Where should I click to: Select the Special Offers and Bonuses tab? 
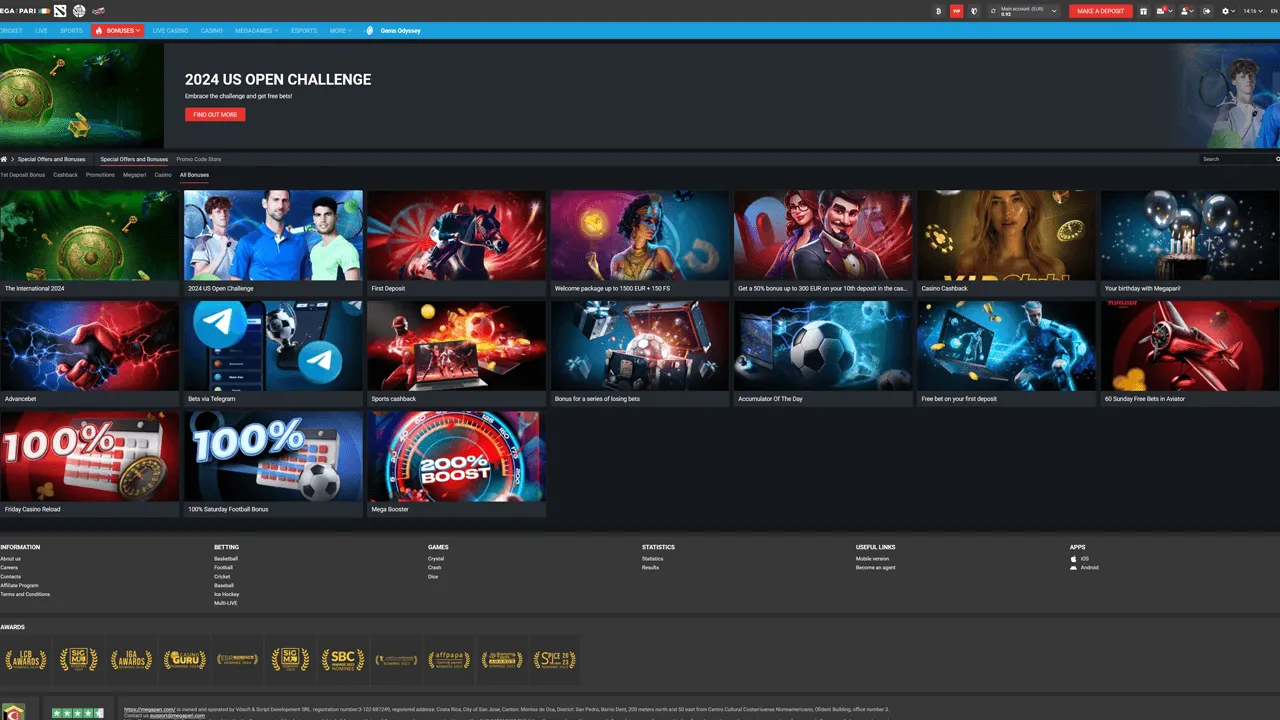134,159
